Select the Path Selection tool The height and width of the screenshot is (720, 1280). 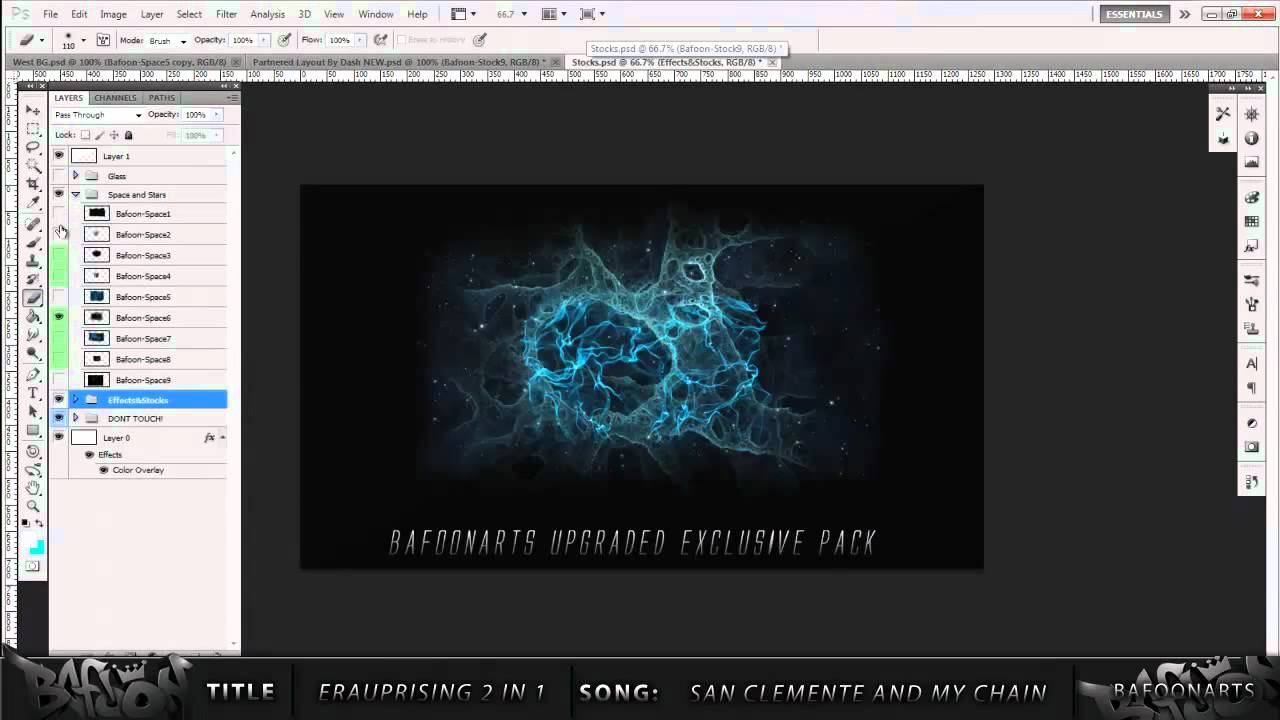33,412
